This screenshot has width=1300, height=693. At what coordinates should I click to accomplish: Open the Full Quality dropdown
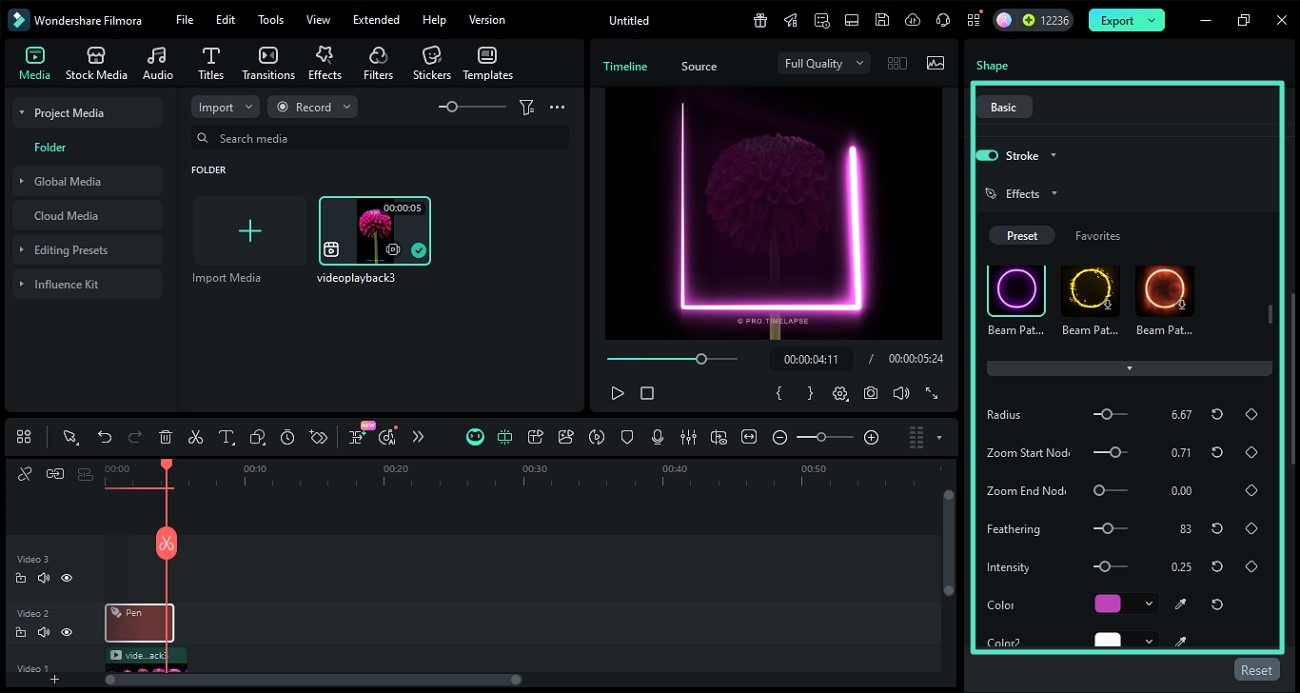coord(822,62)
